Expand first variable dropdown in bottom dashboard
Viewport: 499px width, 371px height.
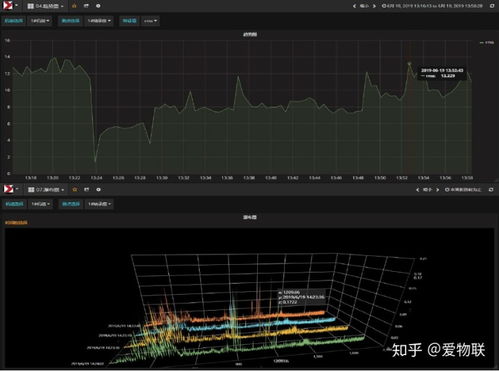click(x=40, y=204)
